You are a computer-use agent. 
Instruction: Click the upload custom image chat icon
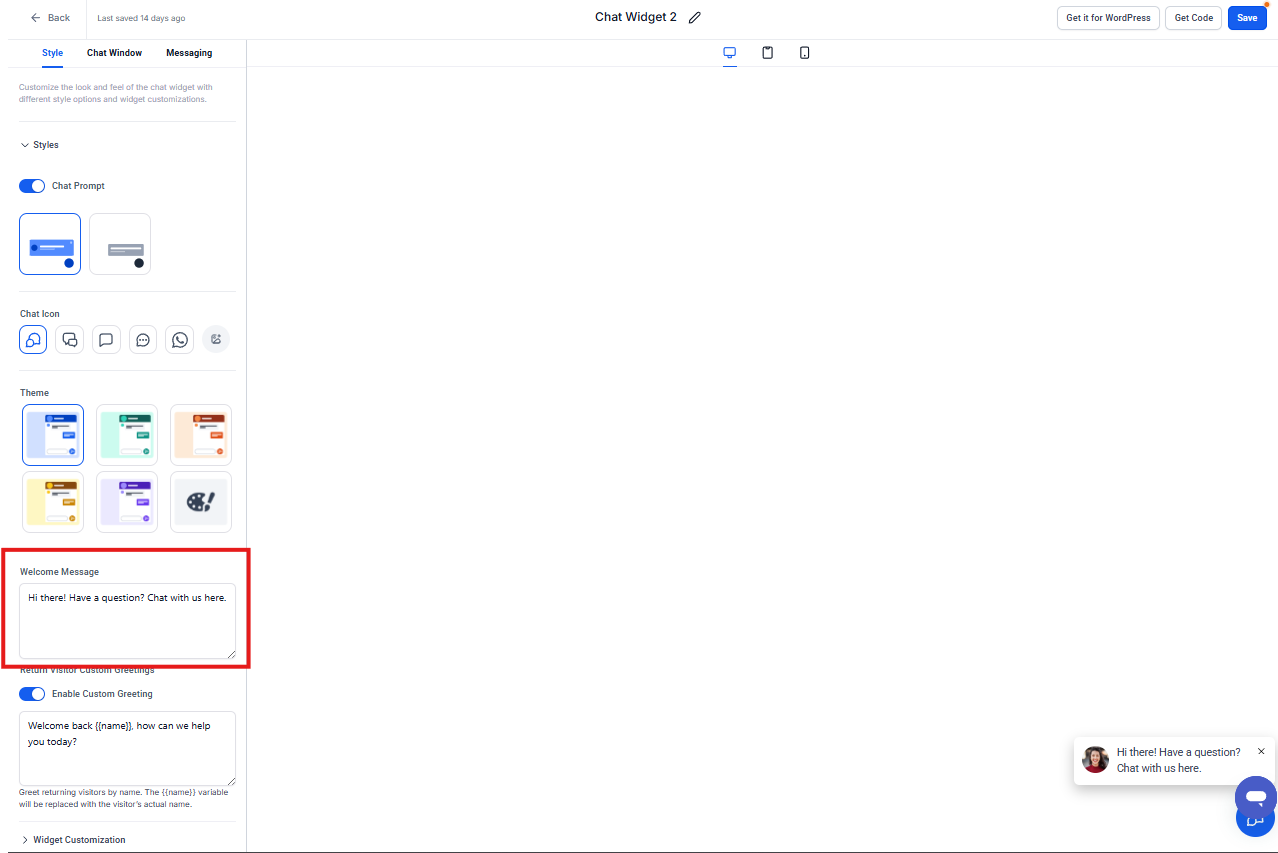216,340
